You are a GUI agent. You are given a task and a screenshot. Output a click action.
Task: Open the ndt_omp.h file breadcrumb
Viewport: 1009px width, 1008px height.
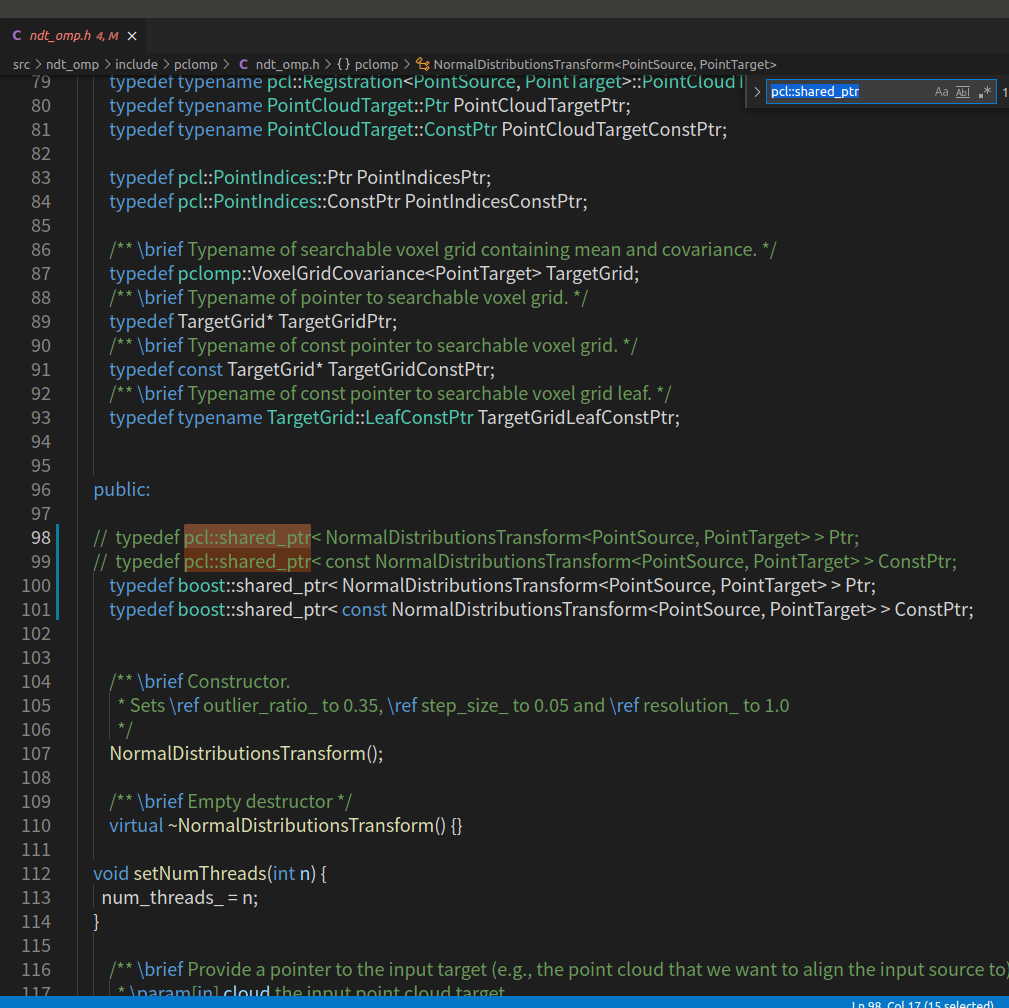pyautogui.click(x=287, y=64)
